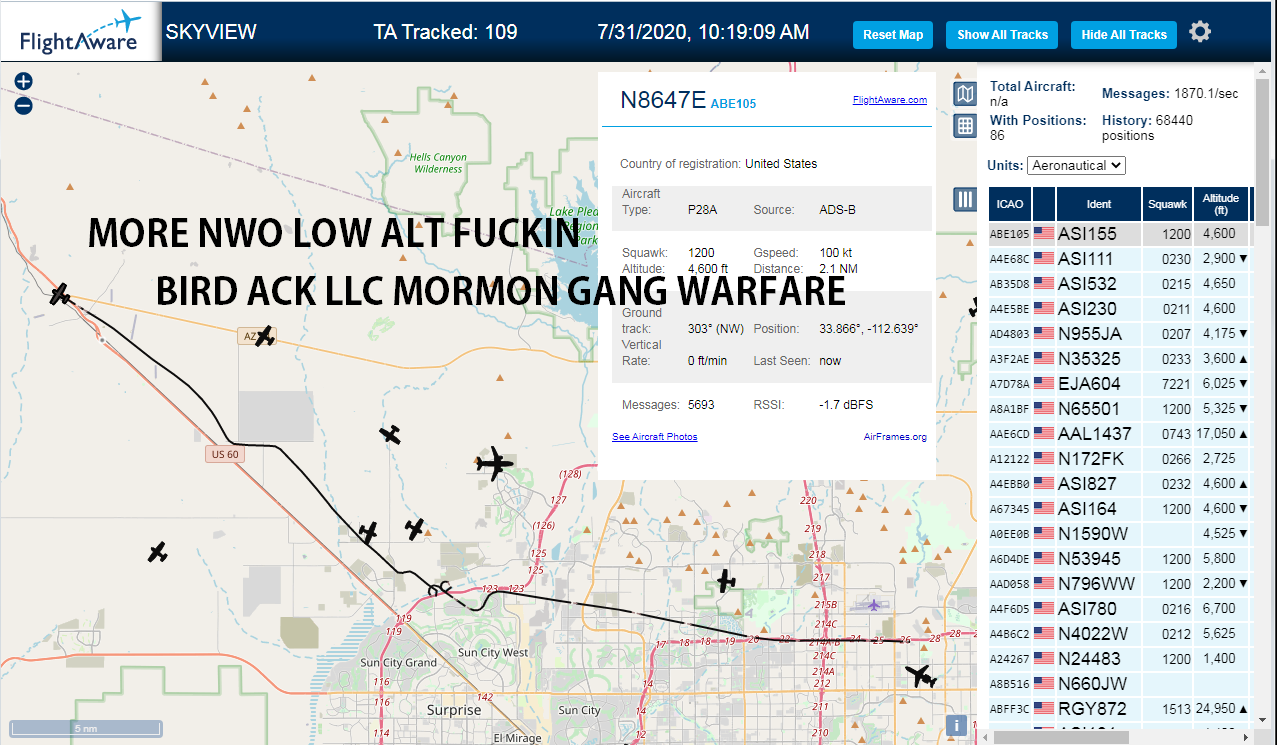This screenshot has width=1277, height=745.
Task: Select the N53945 aircraft row
Action: [1119, 559]
